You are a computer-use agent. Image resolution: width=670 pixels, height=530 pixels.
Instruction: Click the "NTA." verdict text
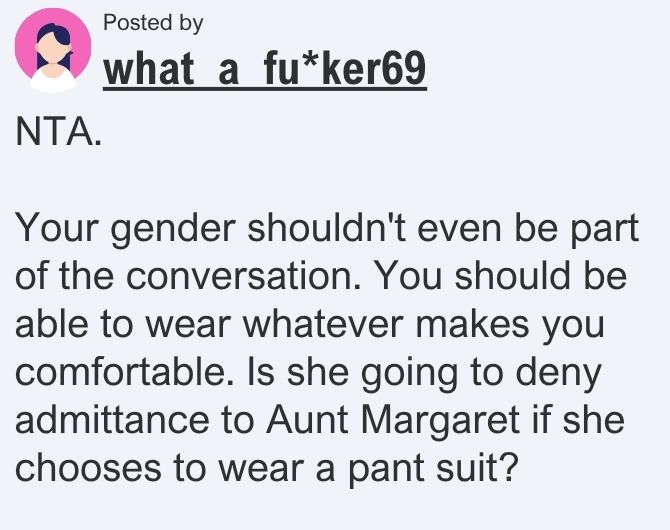[59, 131]
